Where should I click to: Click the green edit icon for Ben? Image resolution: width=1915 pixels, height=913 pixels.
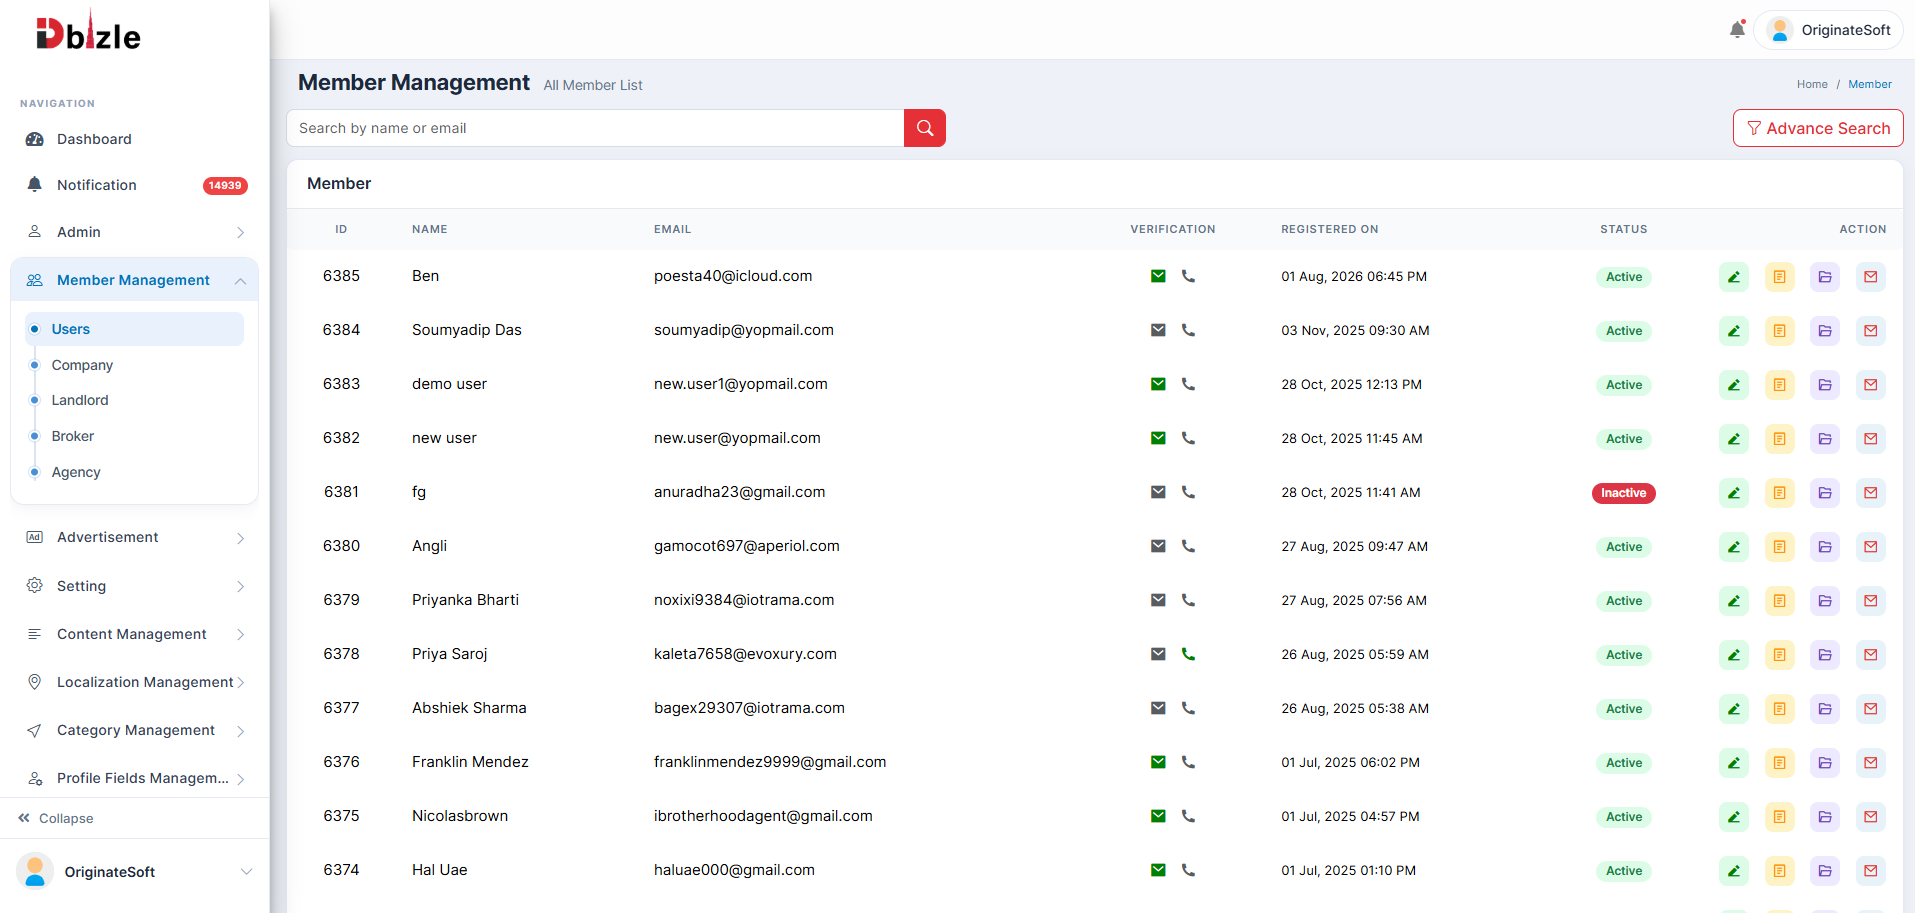point(1733,277)
